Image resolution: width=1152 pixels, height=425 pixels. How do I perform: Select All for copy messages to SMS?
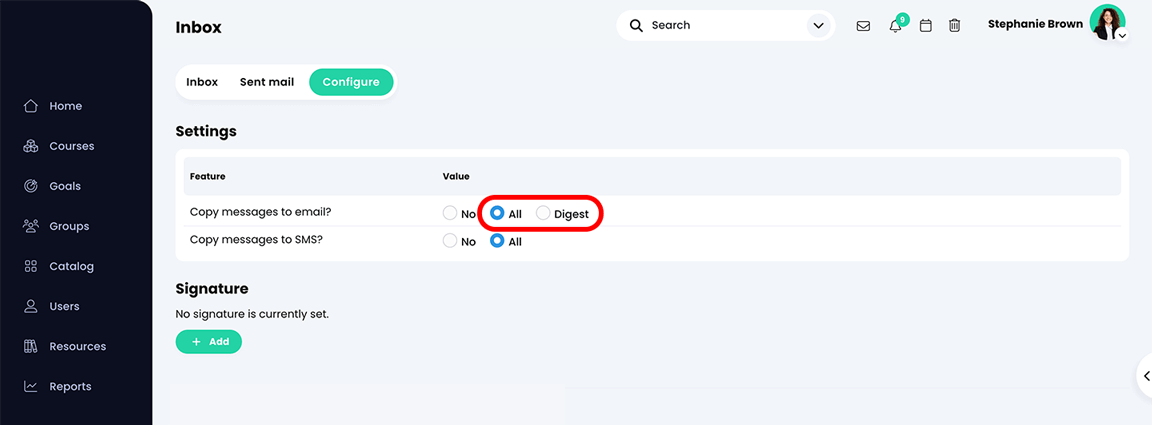pos(497,240)
